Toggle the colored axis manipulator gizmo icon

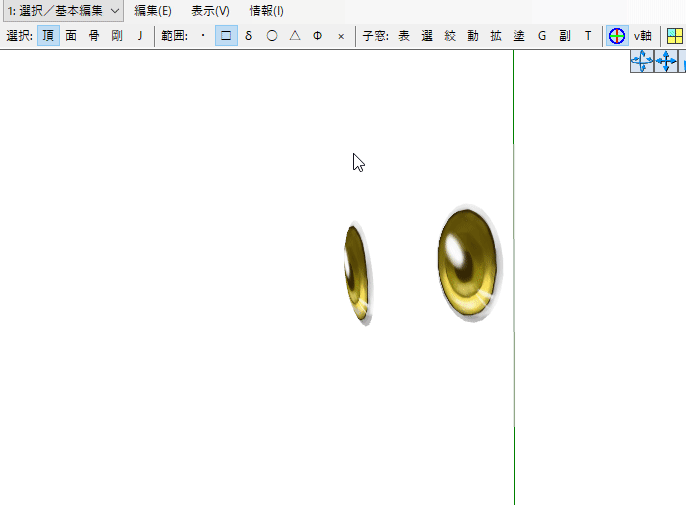click(x=617, y=36)
